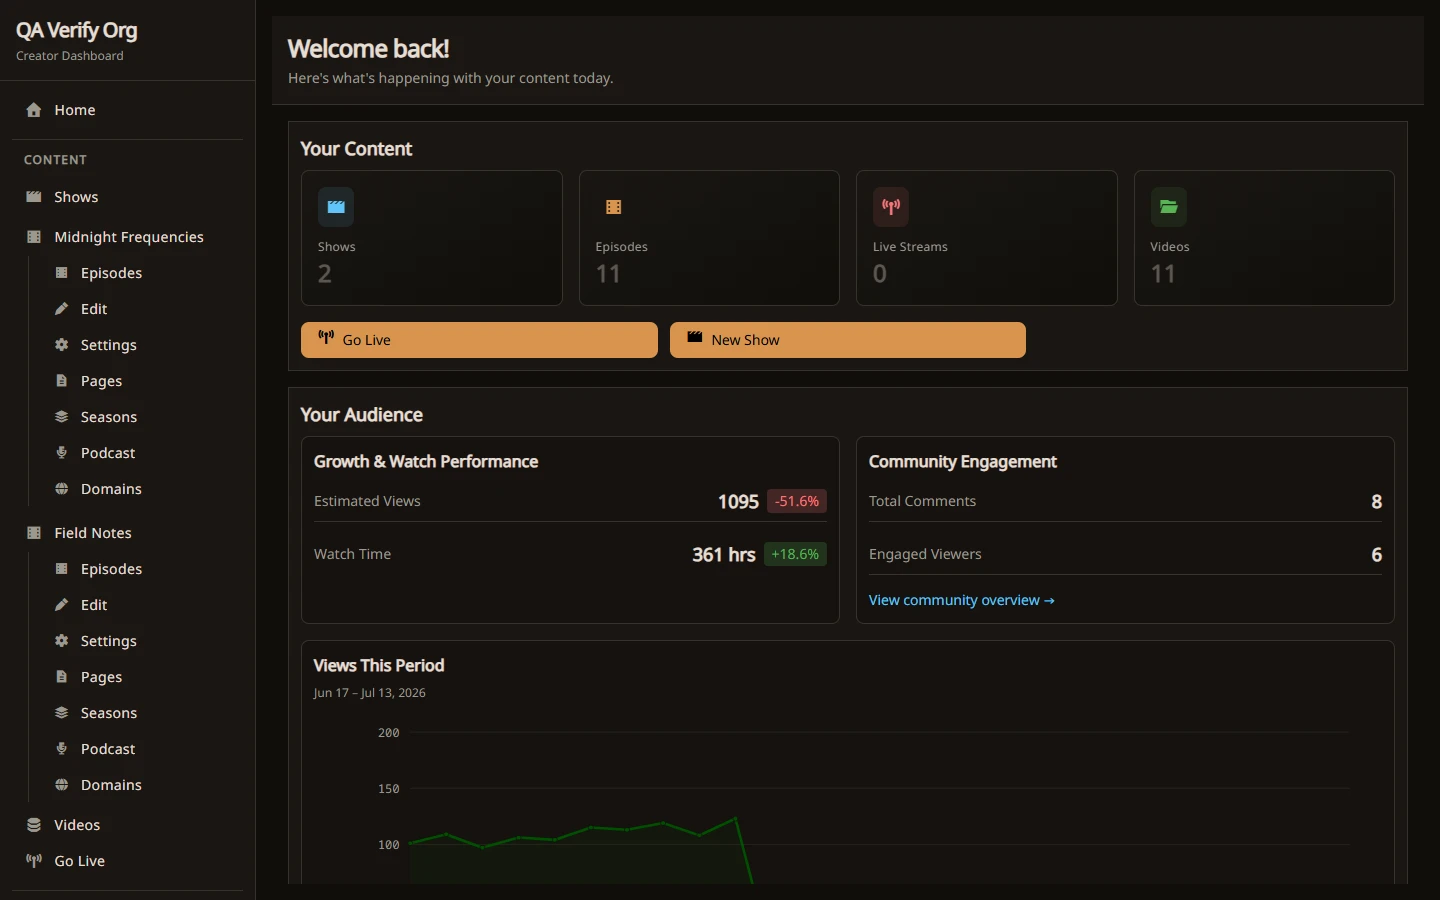Open the Videos count card
Image resolution: width=1440 pixels, height=900 pixels.
[1264, 238]
